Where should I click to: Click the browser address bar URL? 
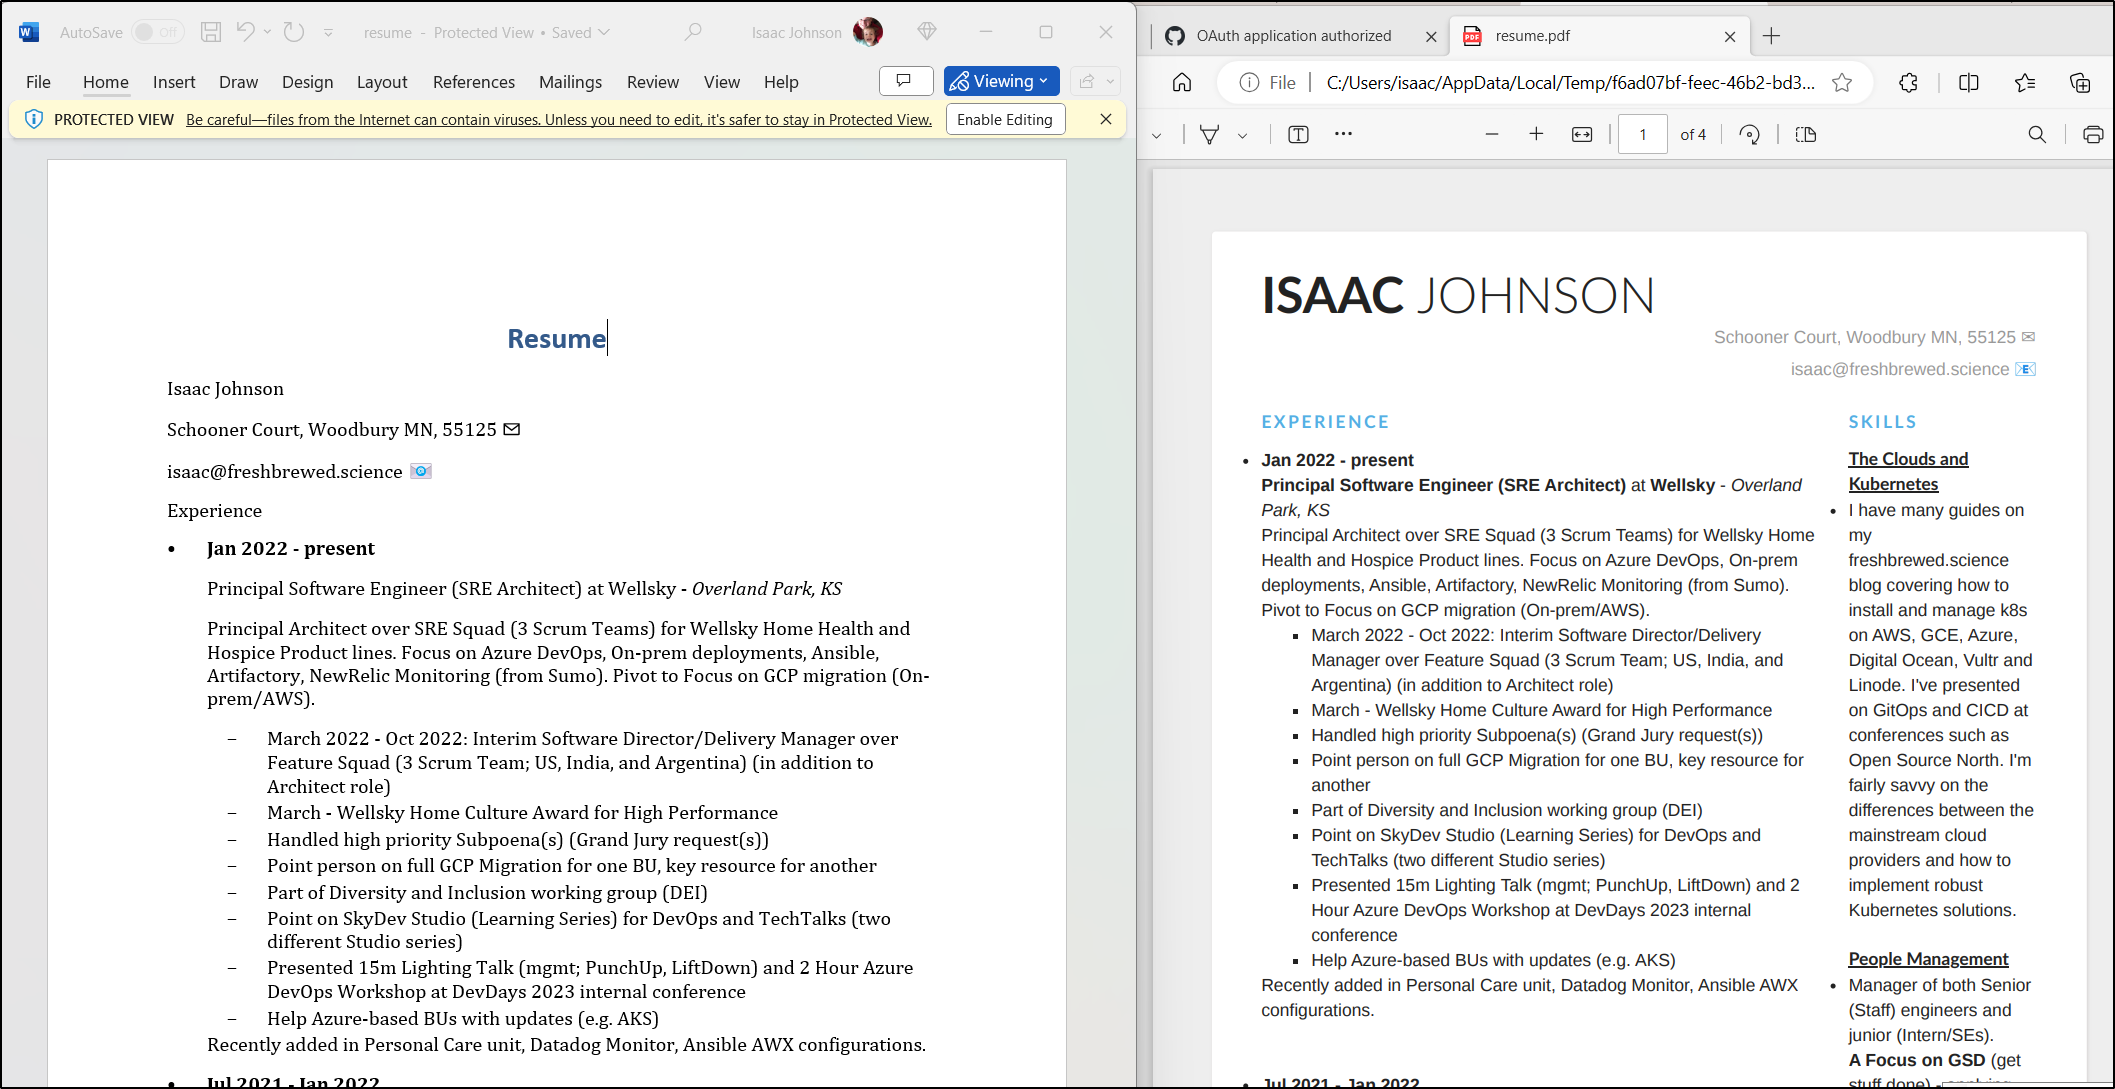(x=1570, y=83)
